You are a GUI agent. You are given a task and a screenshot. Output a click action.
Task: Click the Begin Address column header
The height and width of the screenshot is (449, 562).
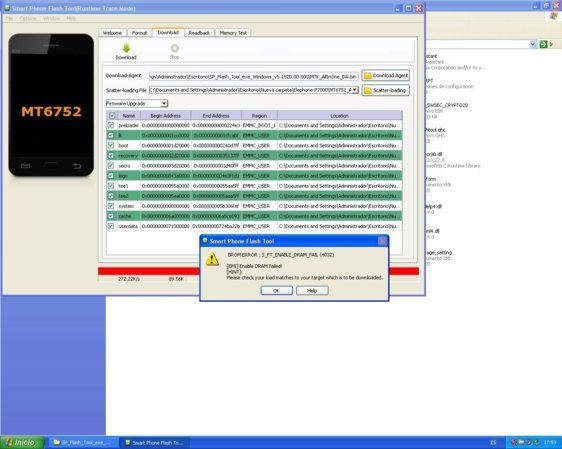166,116
